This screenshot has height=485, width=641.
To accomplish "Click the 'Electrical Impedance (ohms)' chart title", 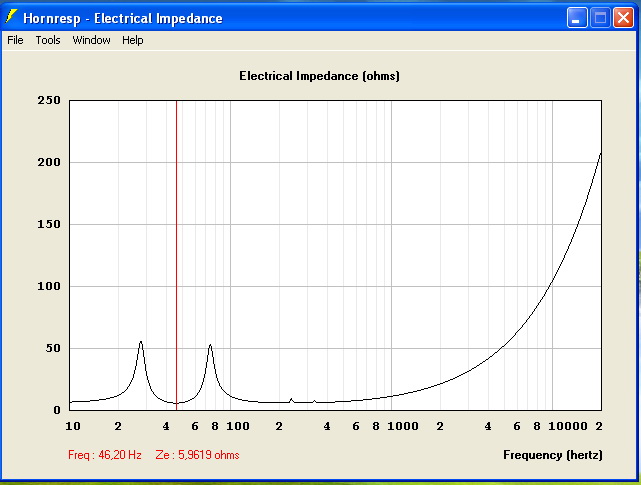I will [x=319, y=76].
